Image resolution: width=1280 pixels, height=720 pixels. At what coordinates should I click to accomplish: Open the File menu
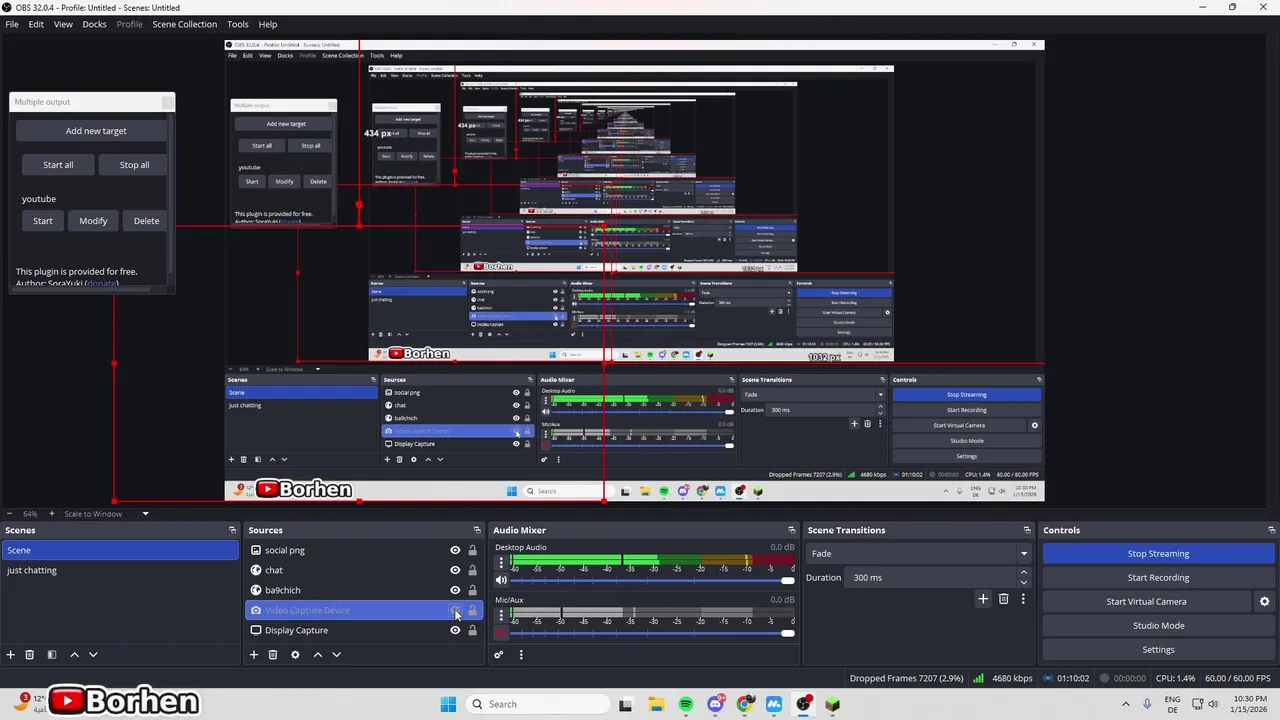[12, 24]
